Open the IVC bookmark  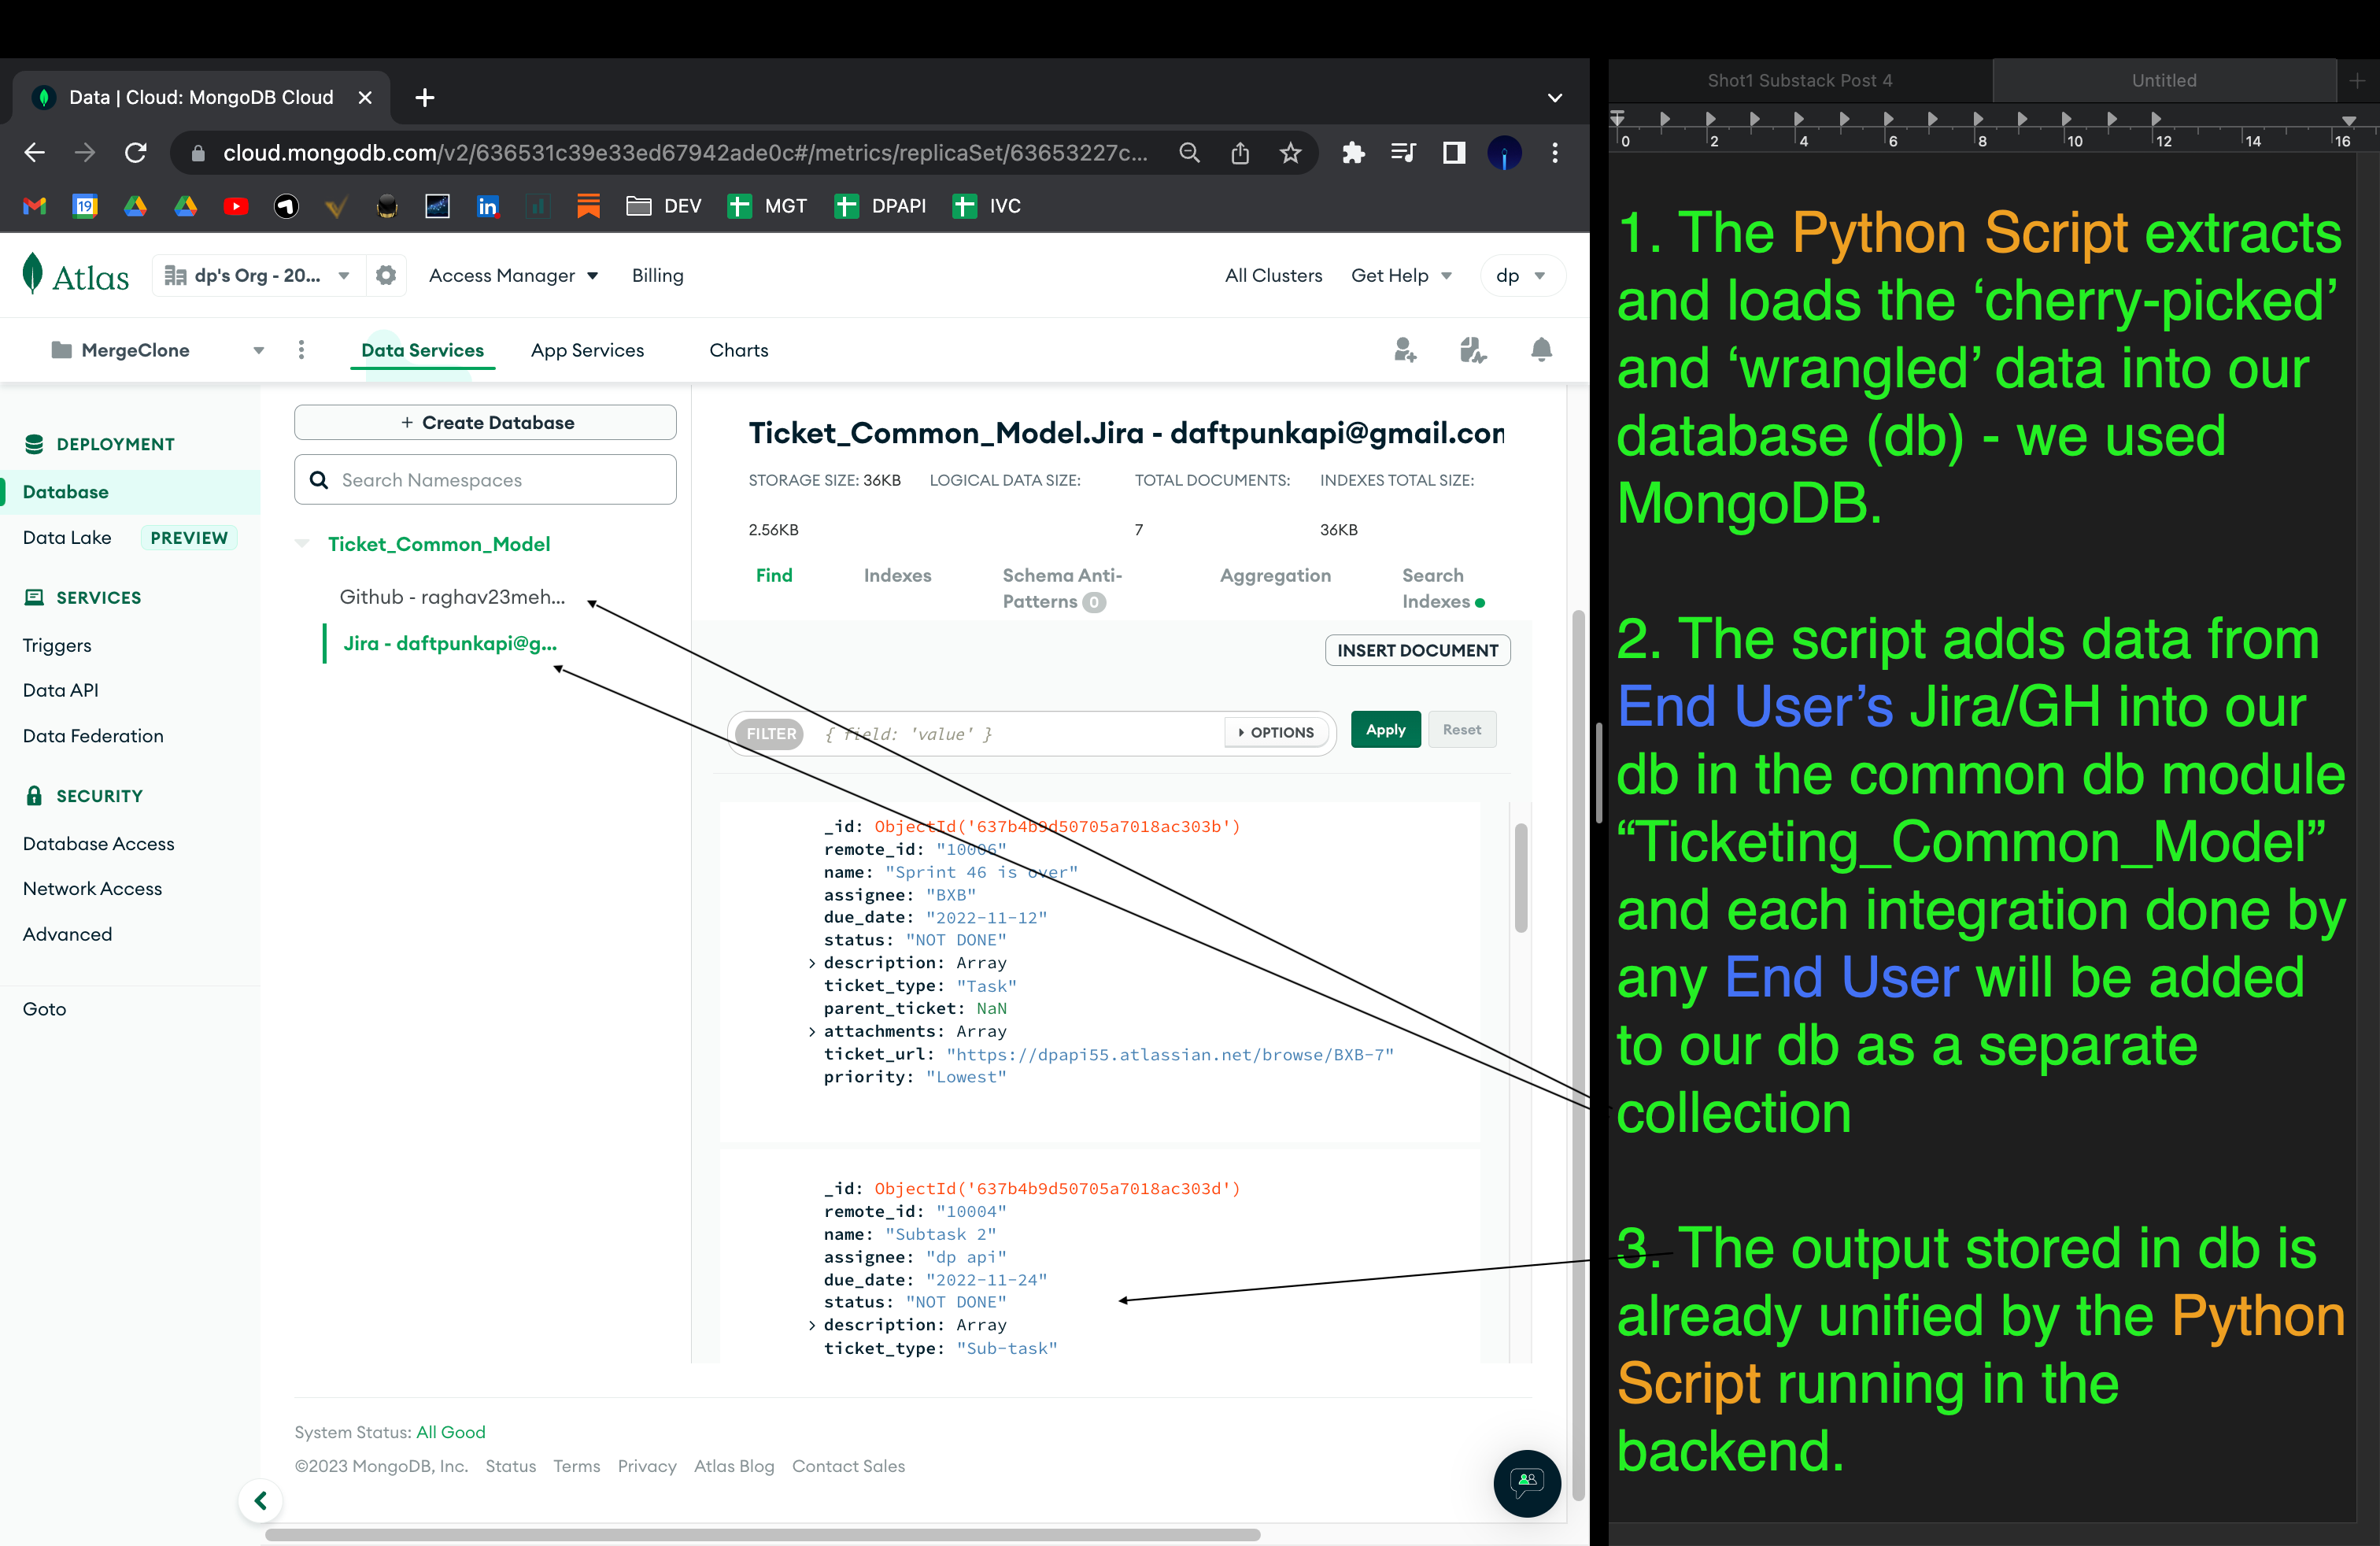[987, 206]
